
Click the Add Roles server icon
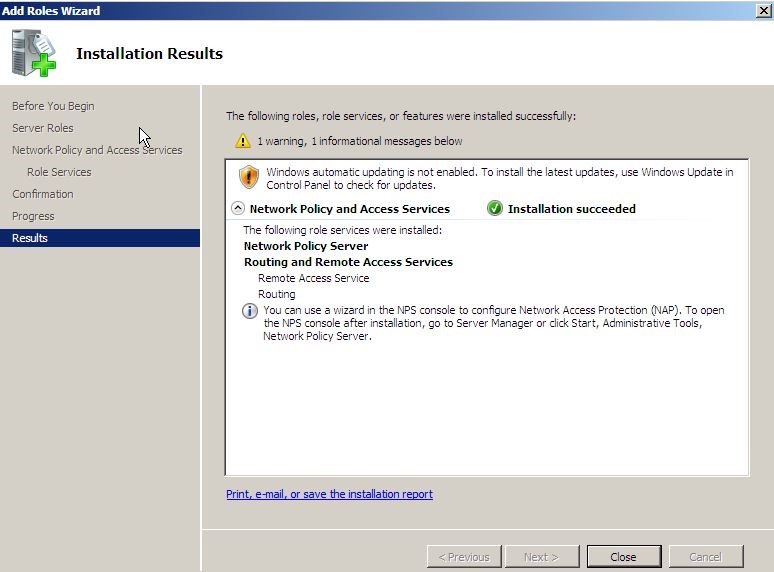coord(34,53)
